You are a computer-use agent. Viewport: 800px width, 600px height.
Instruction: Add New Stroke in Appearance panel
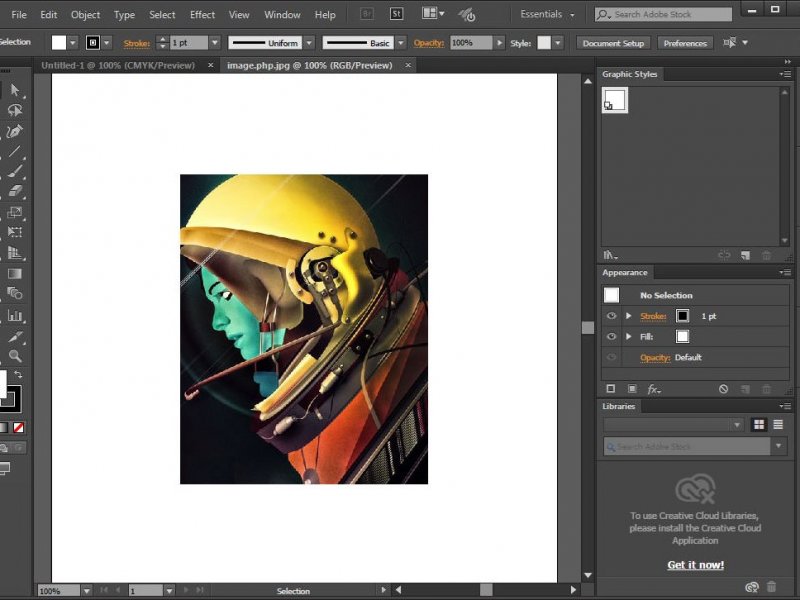(x=611, y=389)
